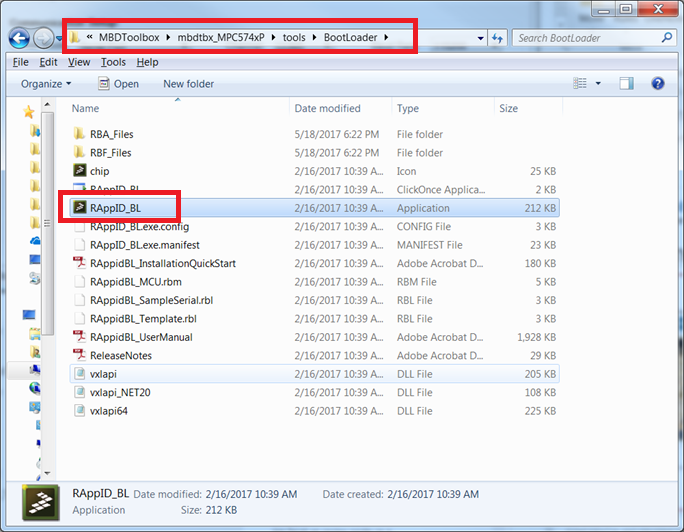This screenshot has width=684, height=532.
Task: Click the RAppidBL_MCU.rbm file icon
Action: 79,281
